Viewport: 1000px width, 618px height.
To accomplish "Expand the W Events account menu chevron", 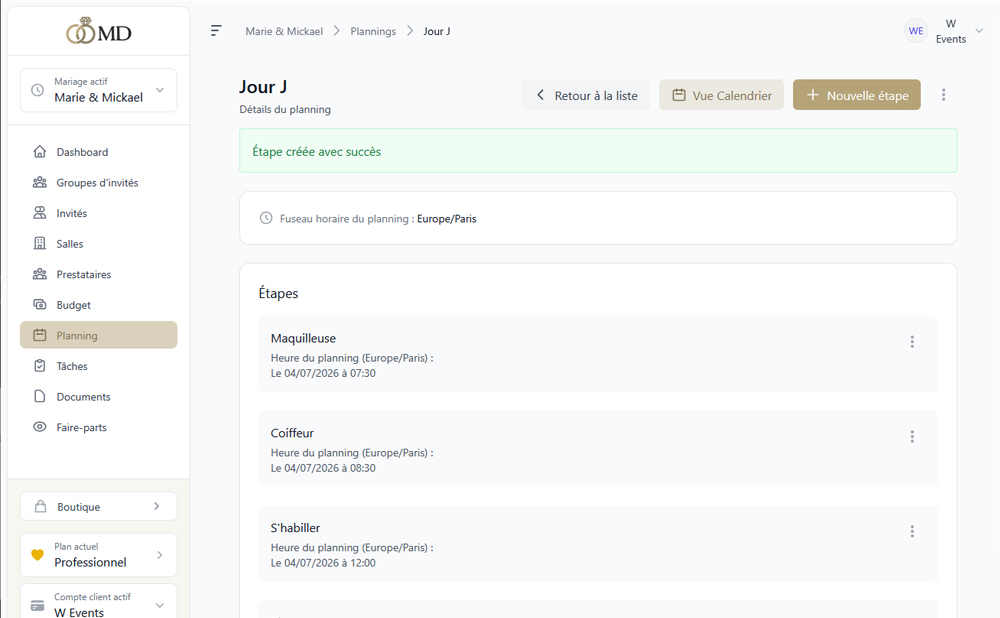I will click(x=979, y=31).
